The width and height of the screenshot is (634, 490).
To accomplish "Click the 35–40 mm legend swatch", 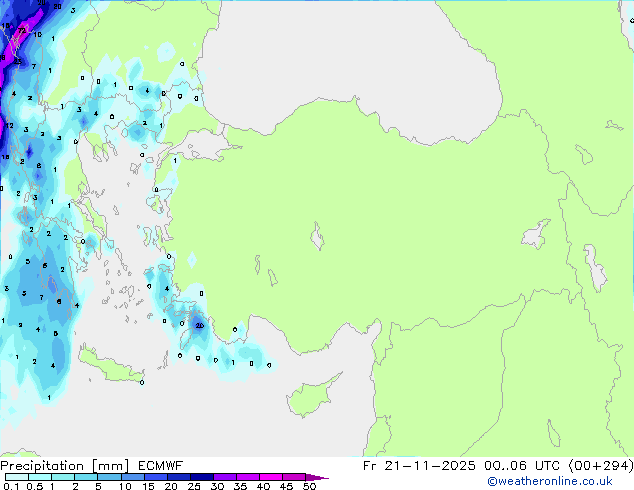I will point(248,477).
